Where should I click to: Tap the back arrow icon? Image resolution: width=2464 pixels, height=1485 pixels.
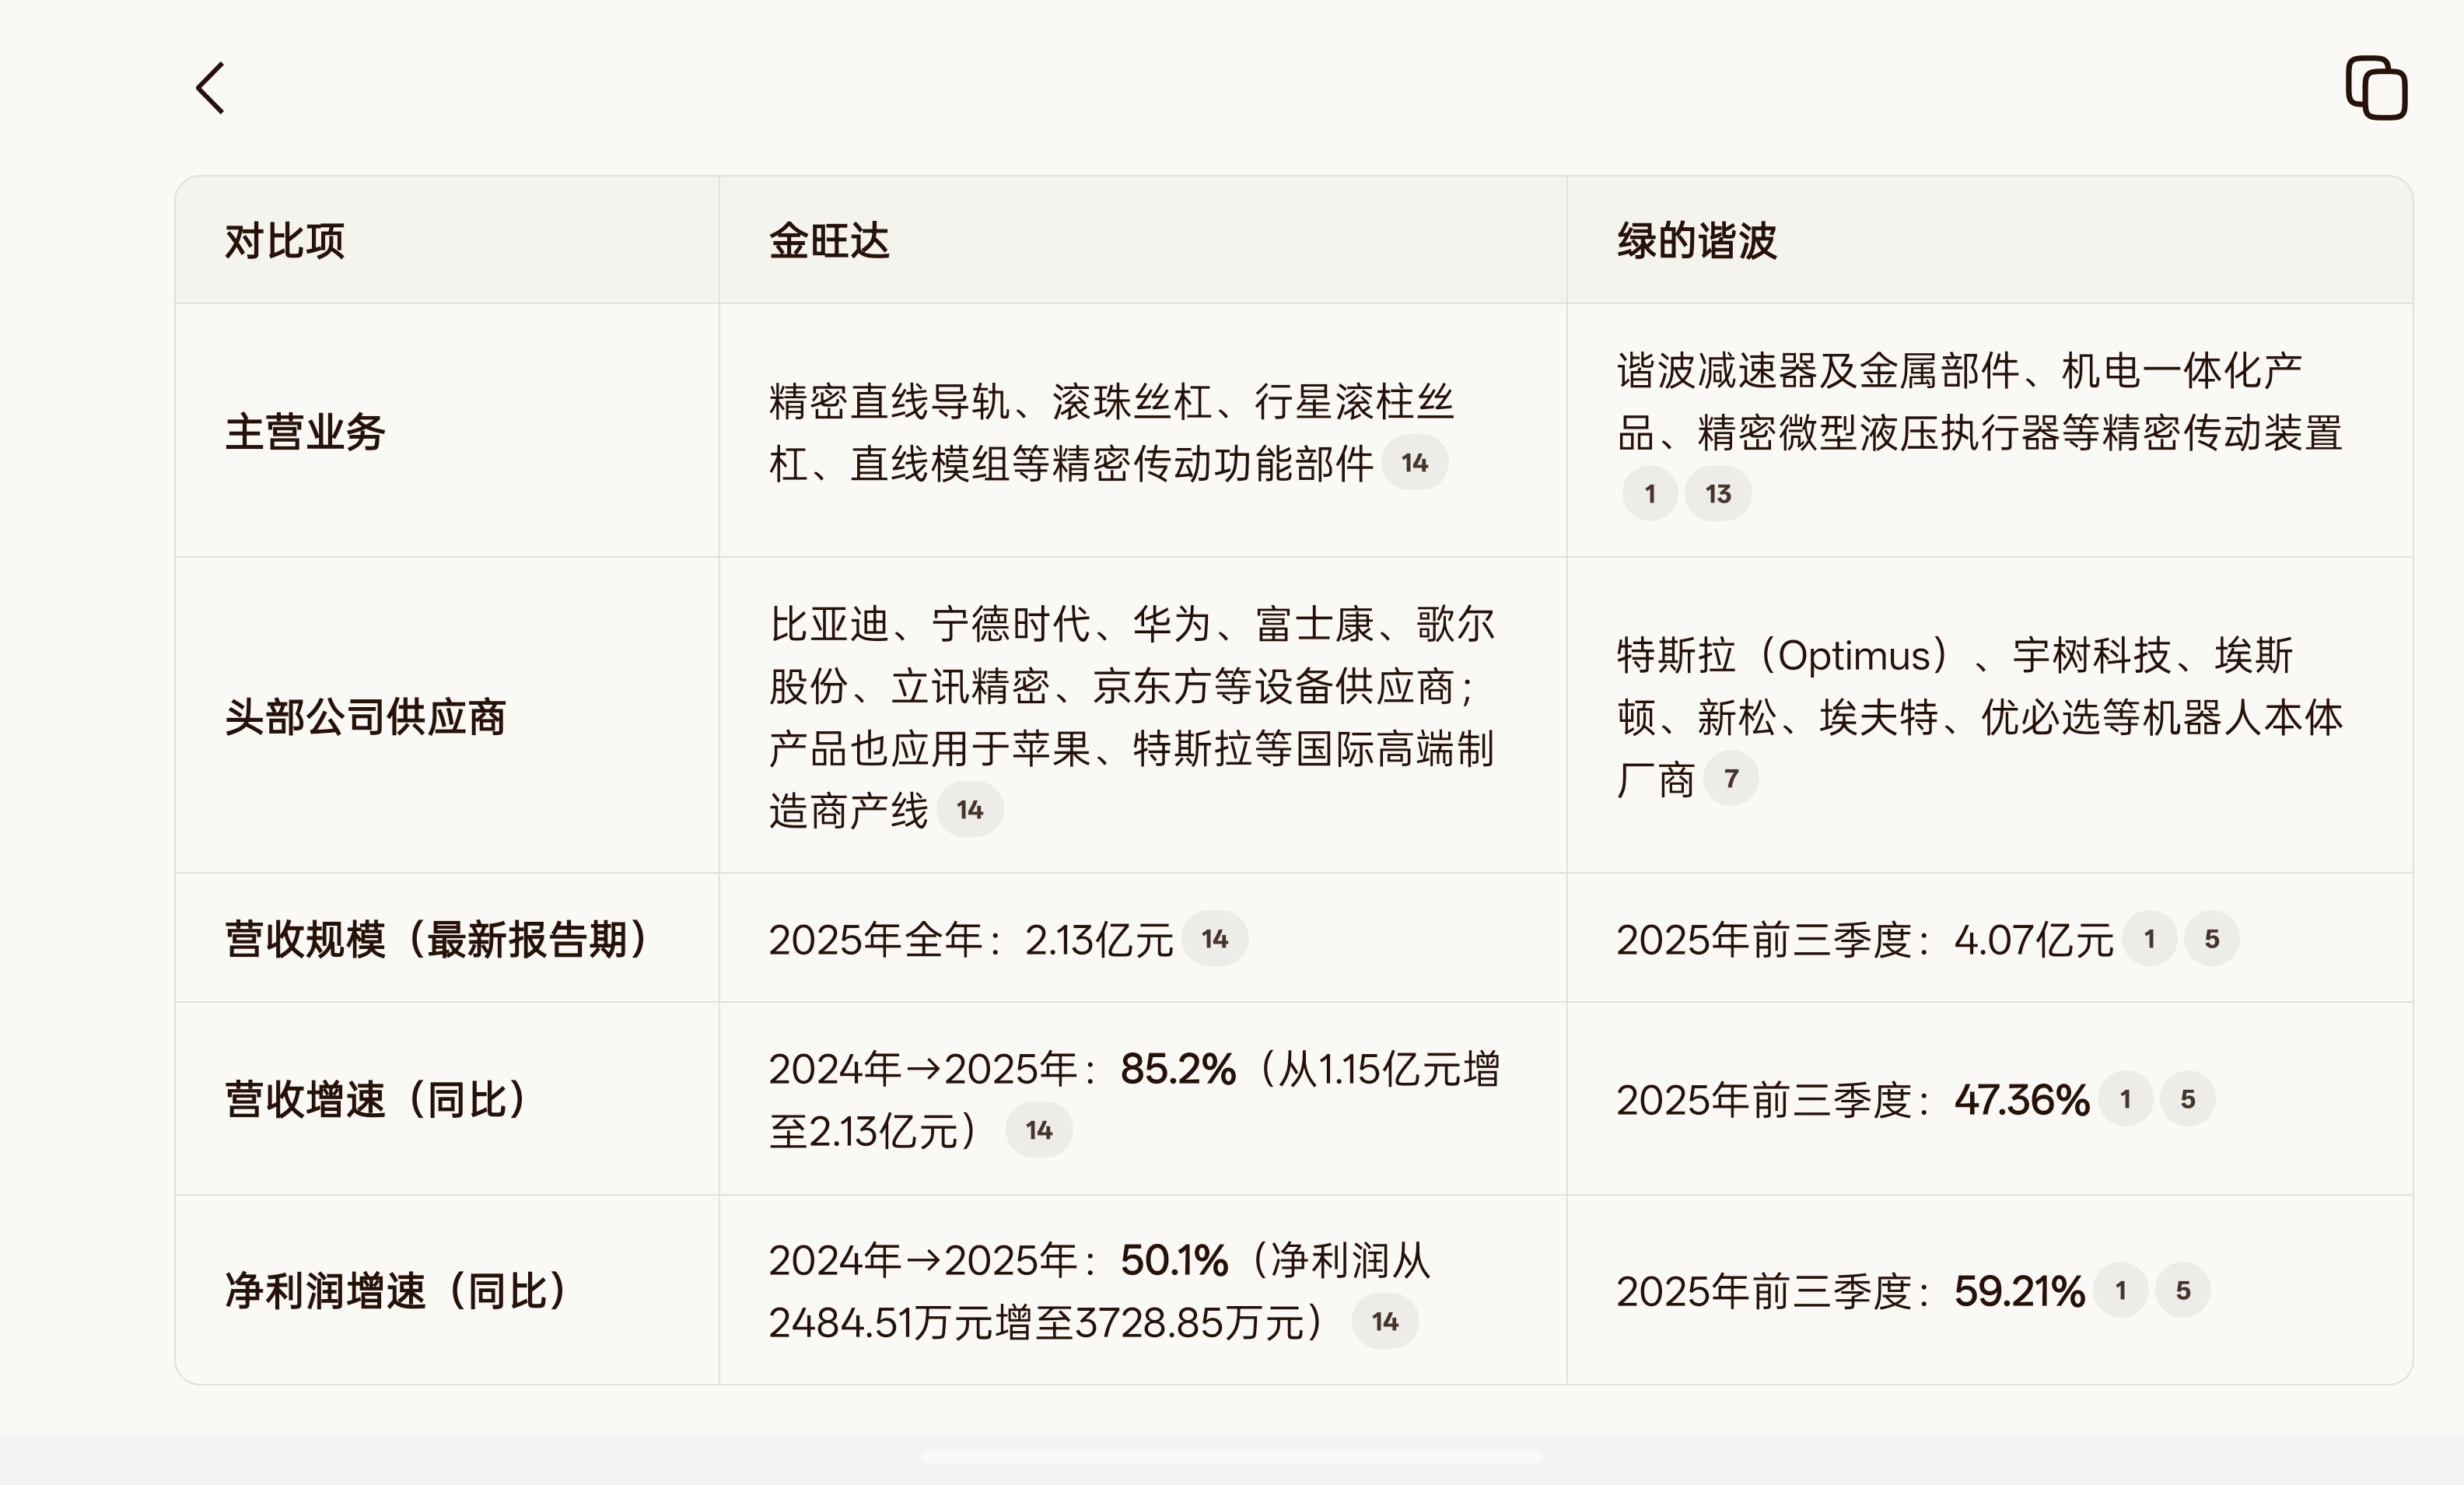coord(210,88)
